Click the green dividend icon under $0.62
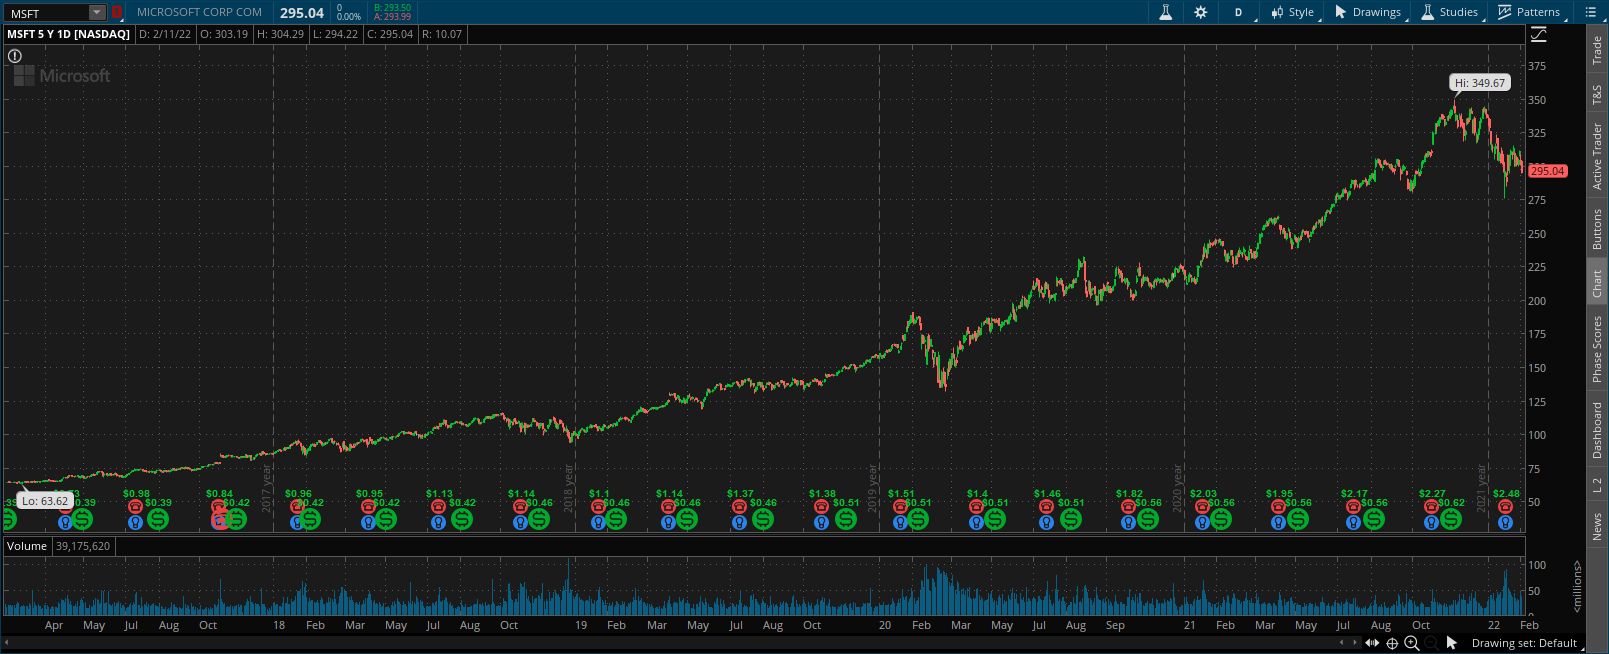Viewport: 1609px width, 654px height. pos(1449,519)
